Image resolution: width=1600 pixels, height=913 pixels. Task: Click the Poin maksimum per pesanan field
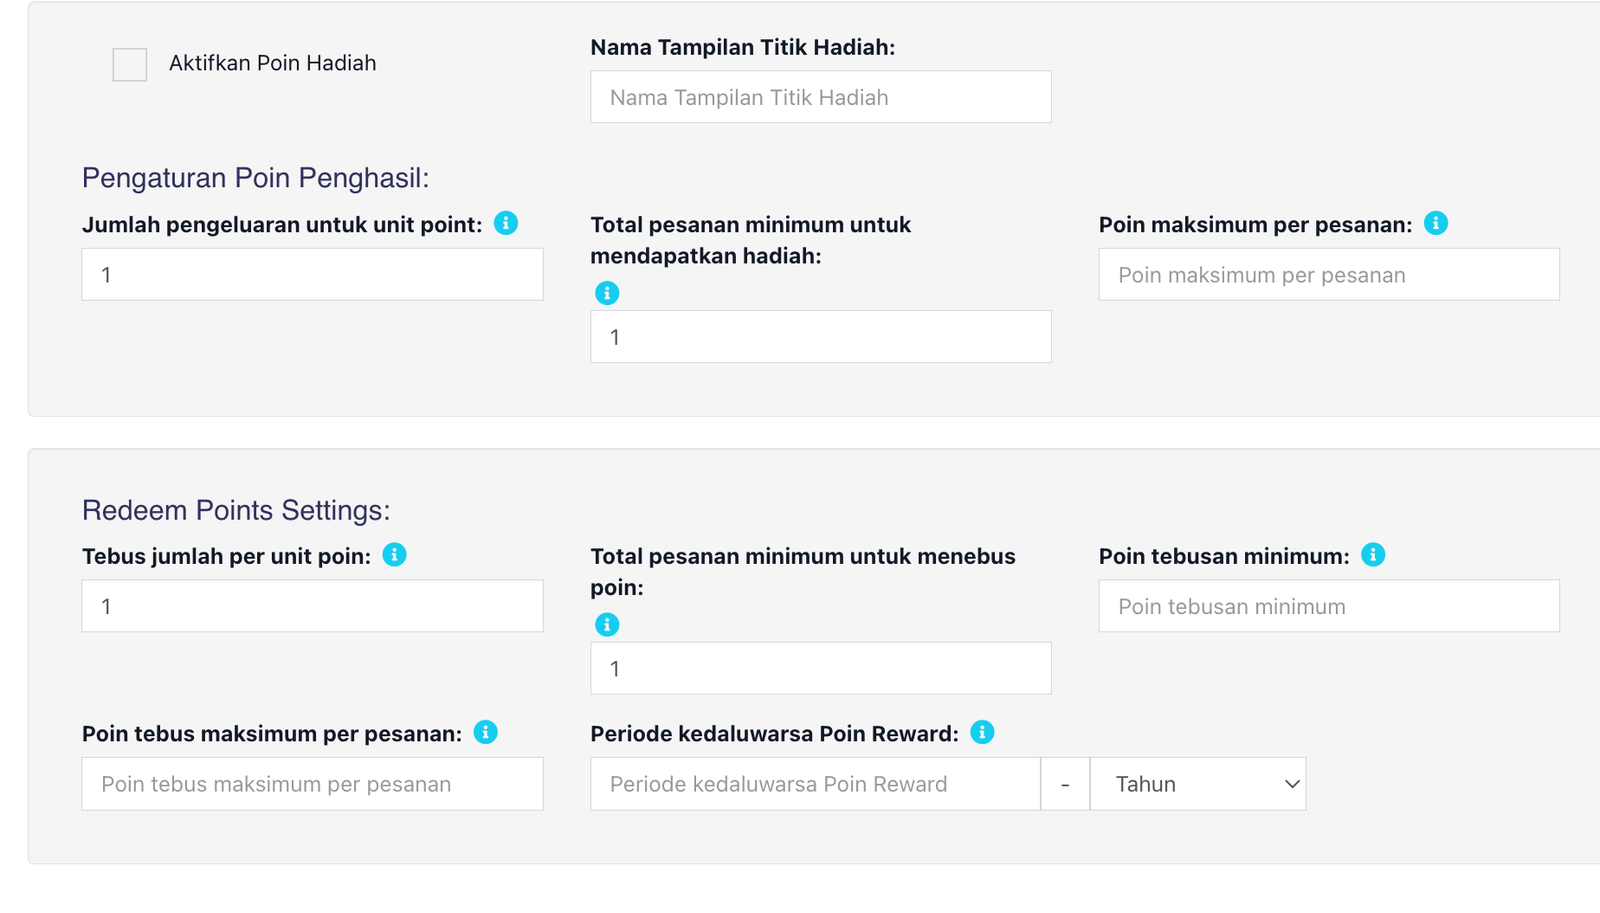[1328, 275]
